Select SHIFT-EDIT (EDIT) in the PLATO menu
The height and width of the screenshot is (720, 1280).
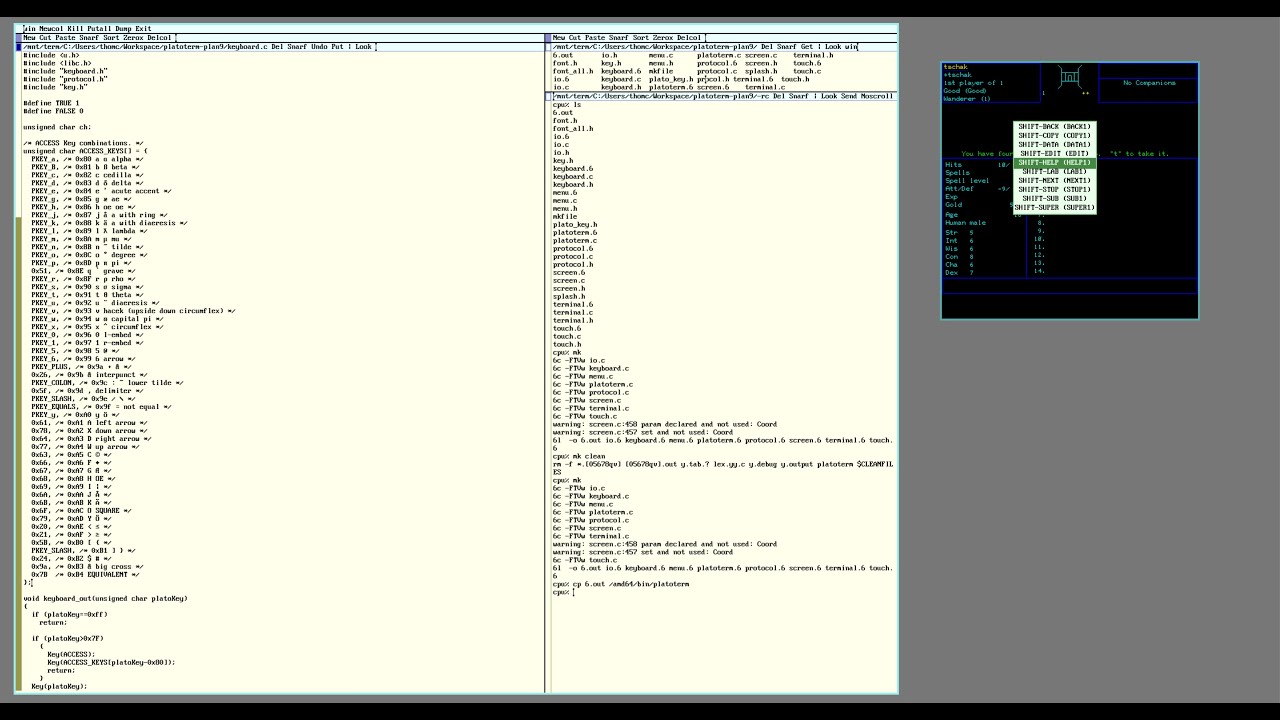[1055, 154]
